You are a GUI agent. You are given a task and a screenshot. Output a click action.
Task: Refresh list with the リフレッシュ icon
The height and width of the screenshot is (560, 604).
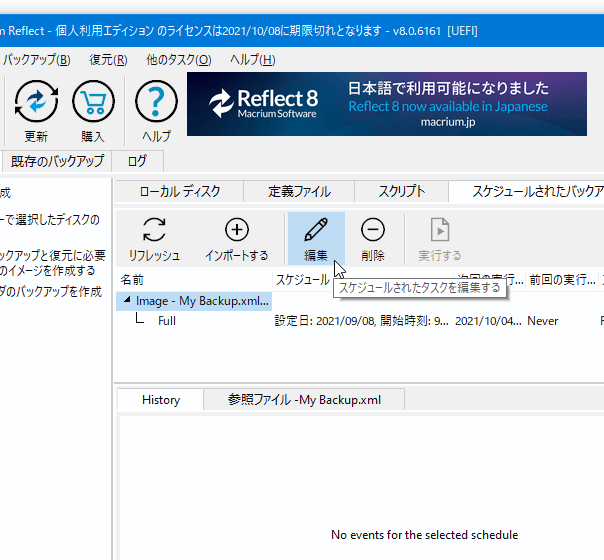pyautogui.click(x=154, y=230)
